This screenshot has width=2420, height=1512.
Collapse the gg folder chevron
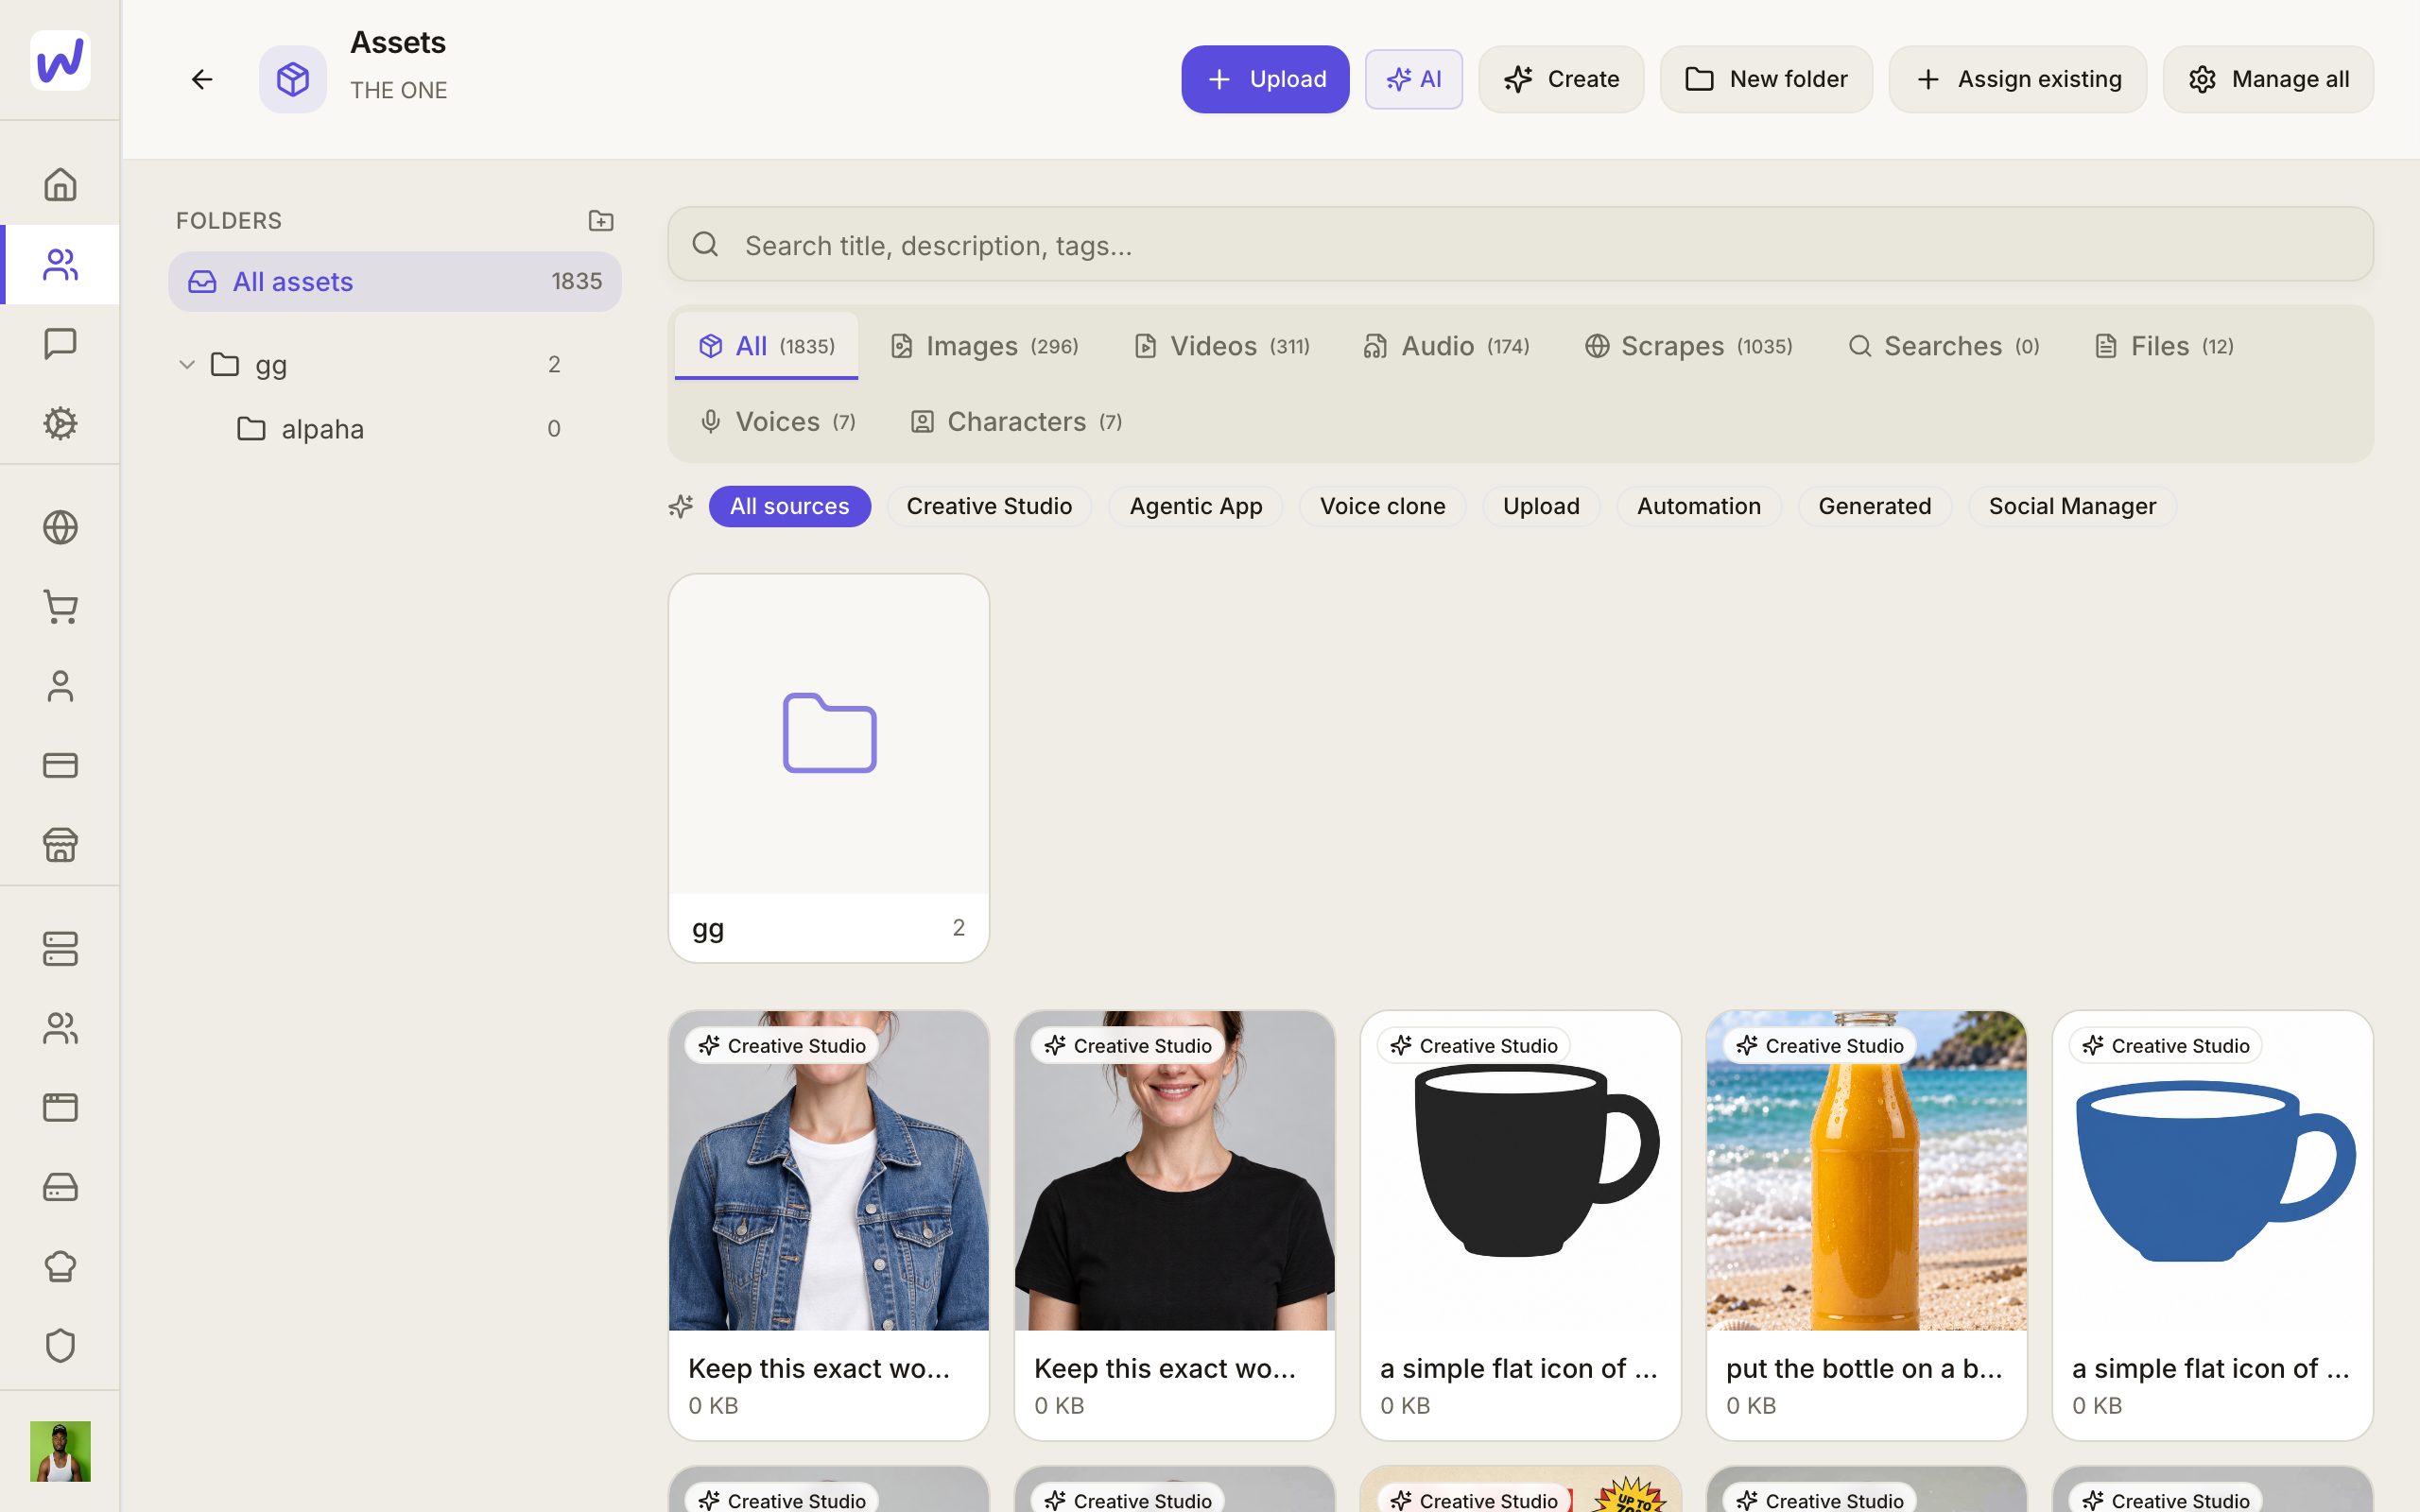pos(187,365)
